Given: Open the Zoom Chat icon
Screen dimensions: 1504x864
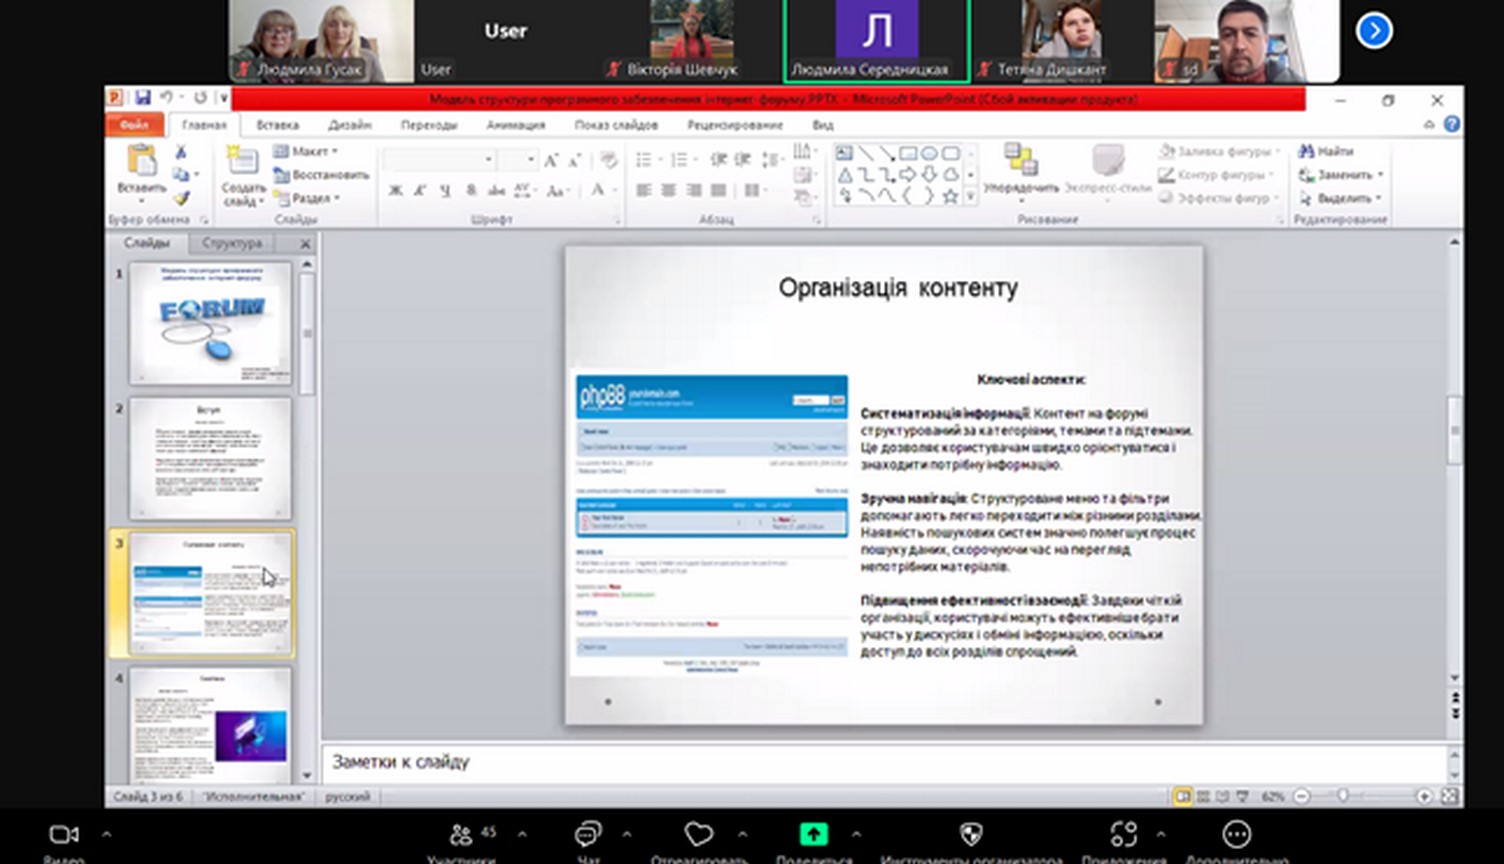Looking at the screenshot, I should tap(588, 834).
